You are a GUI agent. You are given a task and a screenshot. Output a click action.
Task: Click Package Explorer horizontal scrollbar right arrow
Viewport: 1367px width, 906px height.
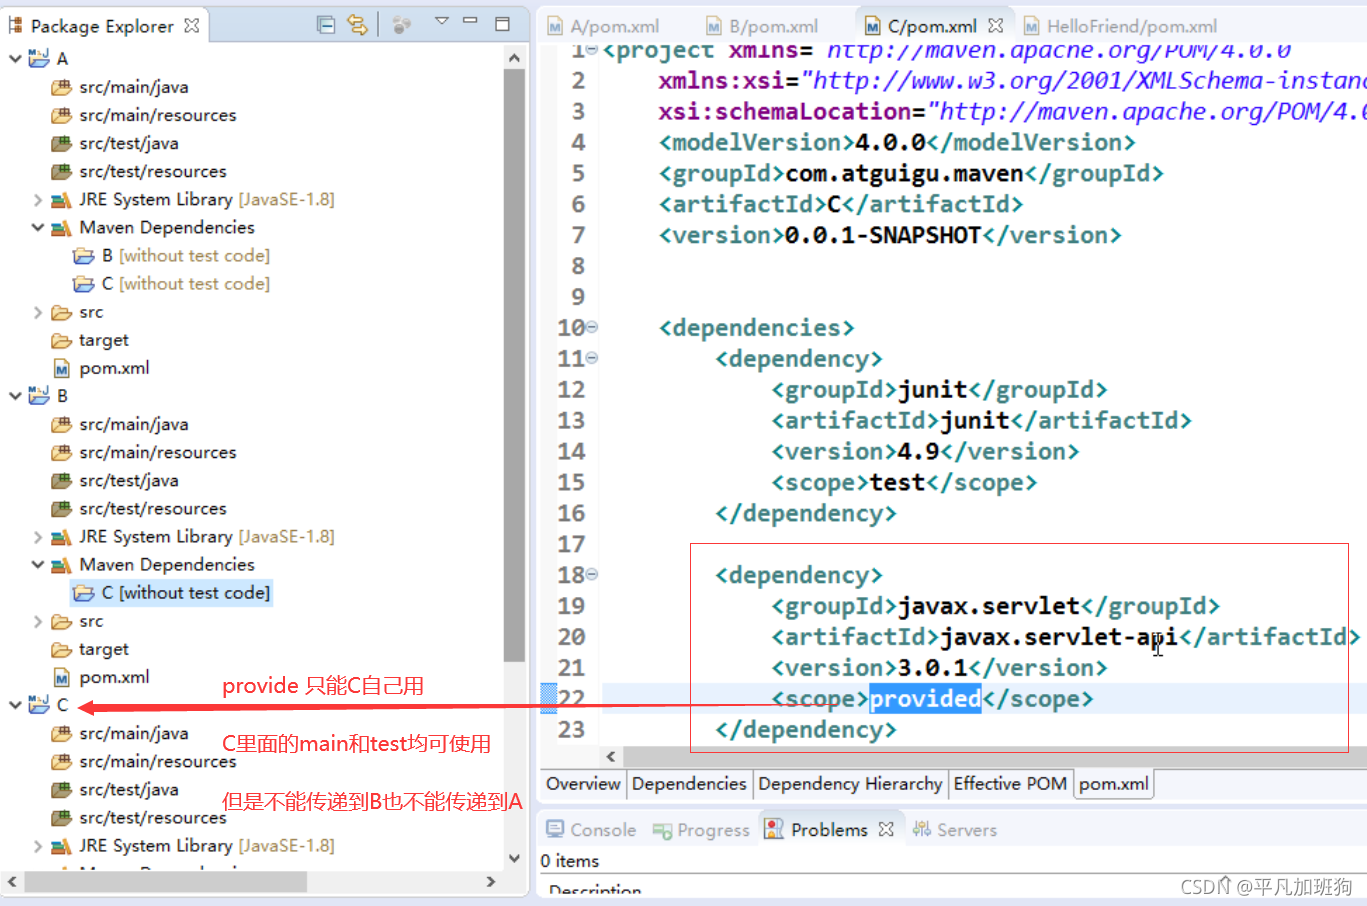(x=490, y=882)
